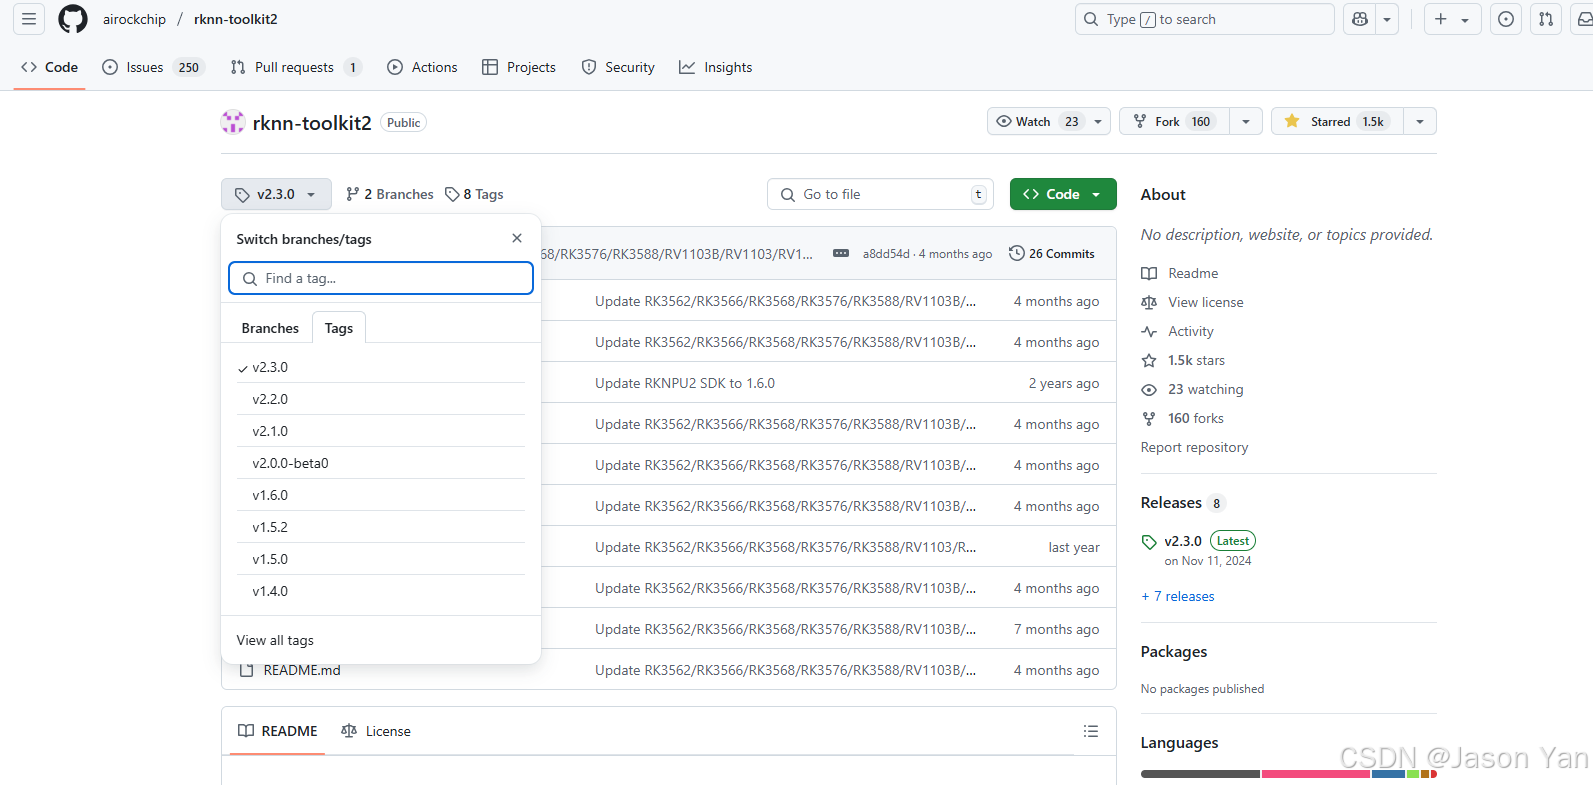This screenshot has height=785, width=1593.
Task: Select tag v1.5.2
Action: 381,527
